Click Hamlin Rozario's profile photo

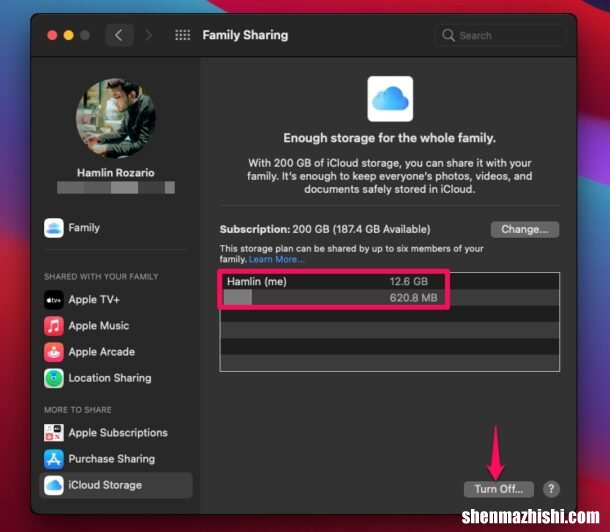116,118
